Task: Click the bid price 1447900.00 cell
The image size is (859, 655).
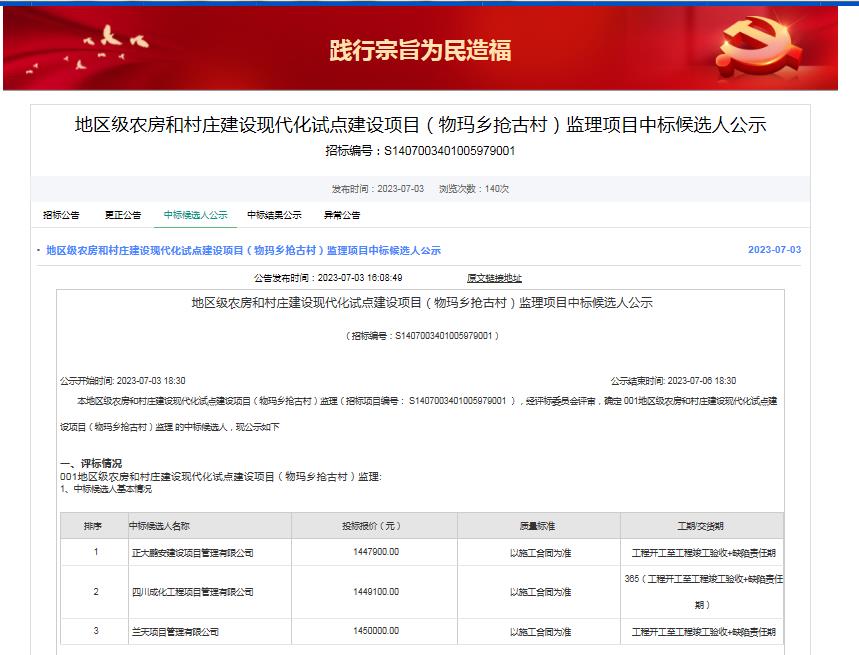Action: point(375,552)
